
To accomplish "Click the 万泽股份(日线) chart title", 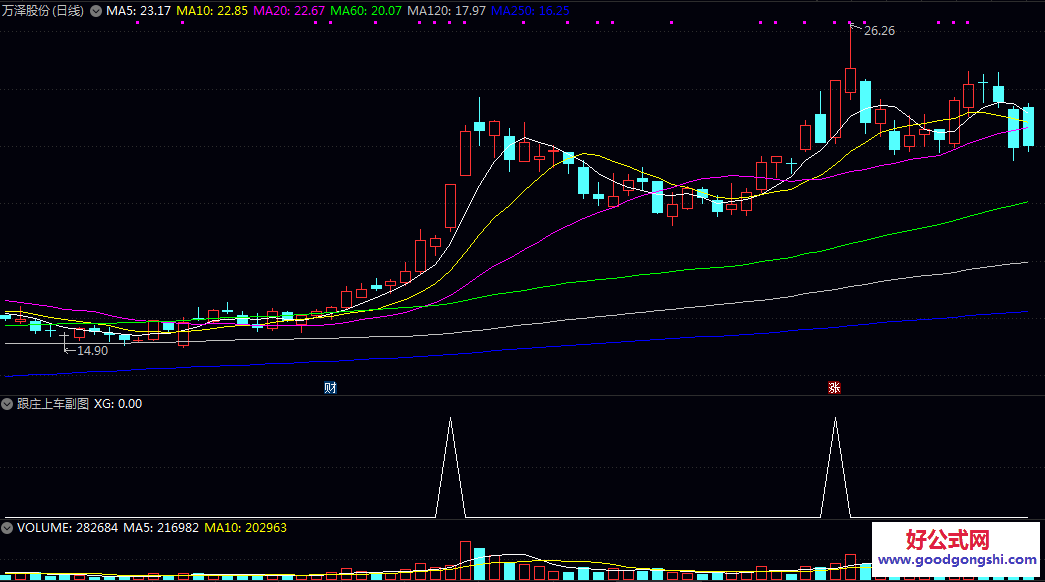I will click(43, 11).
